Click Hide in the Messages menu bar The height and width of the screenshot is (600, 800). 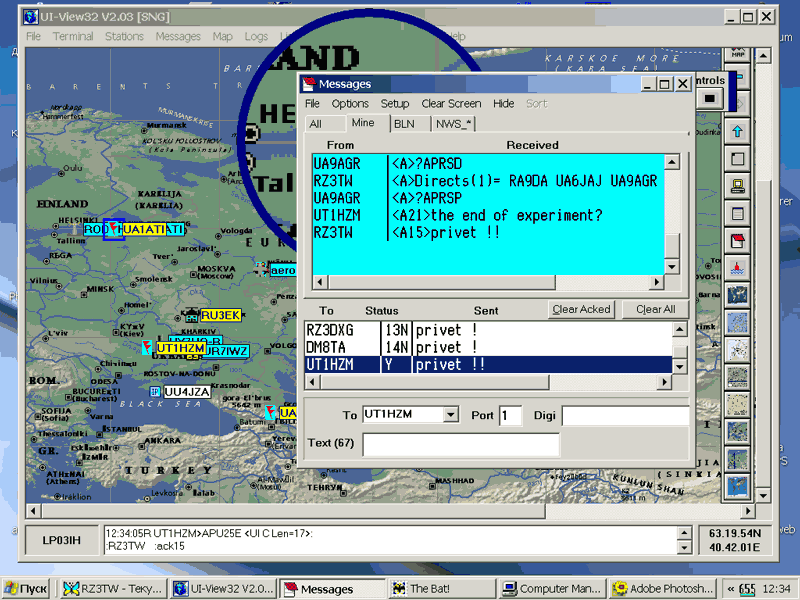point(503,104)
